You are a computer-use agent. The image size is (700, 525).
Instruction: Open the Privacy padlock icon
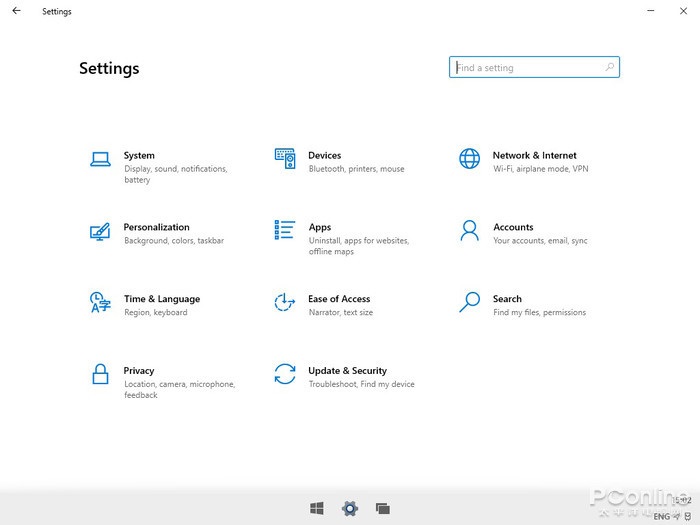click(x=100, y=374)
